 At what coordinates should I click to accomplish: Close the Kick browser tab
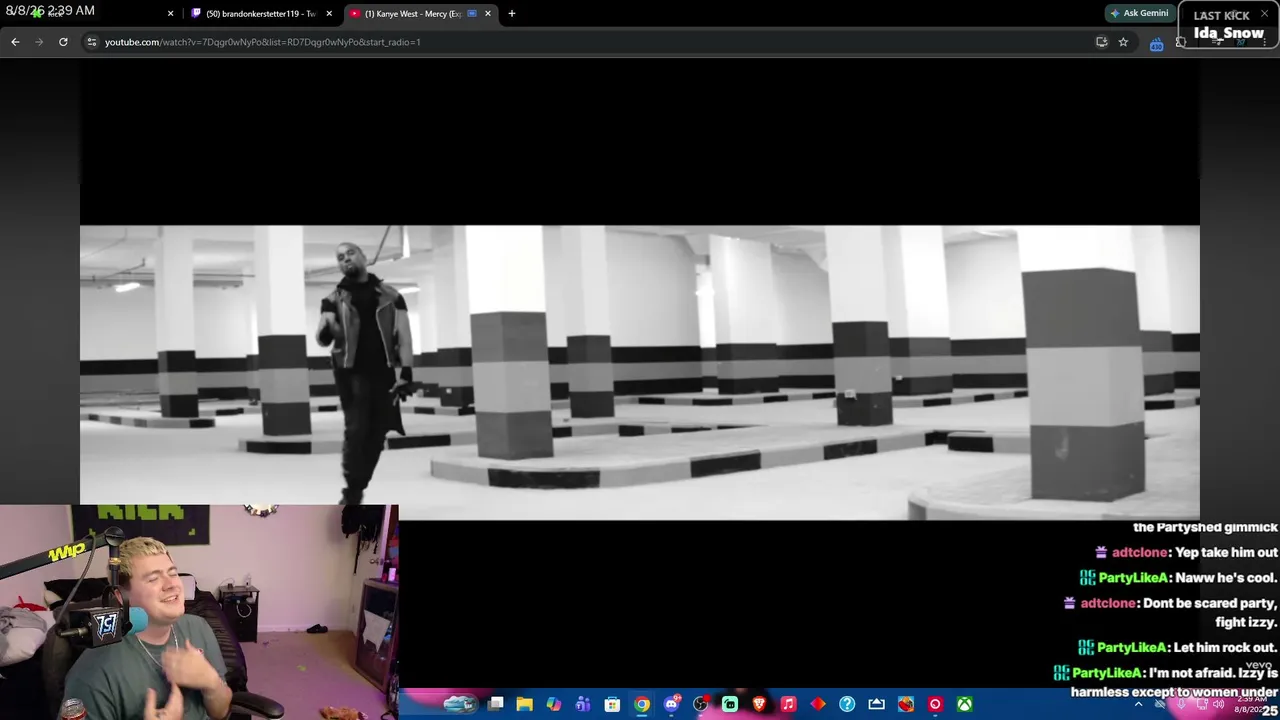170,14
